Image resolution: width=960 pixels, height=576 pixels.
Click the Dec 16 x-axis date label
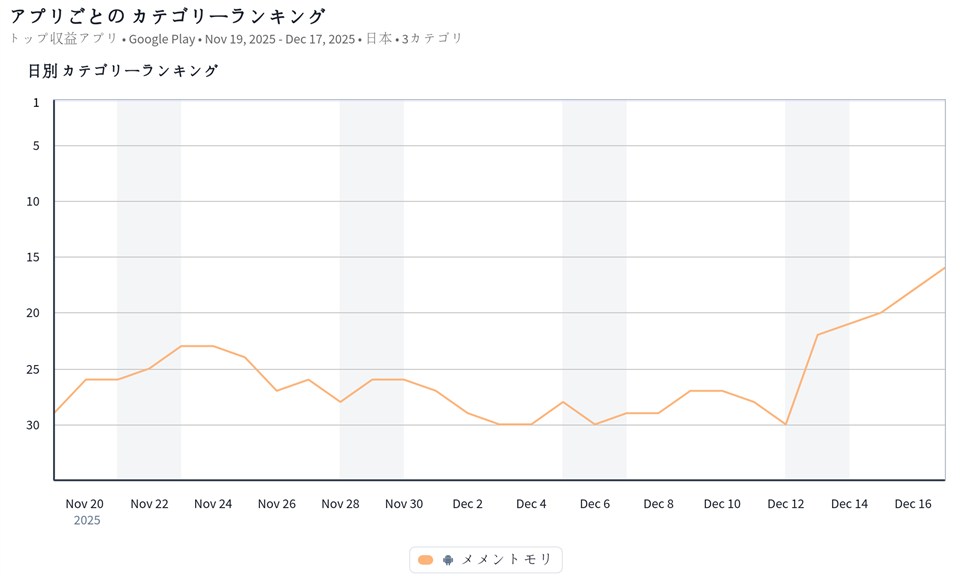click(913, 504)
